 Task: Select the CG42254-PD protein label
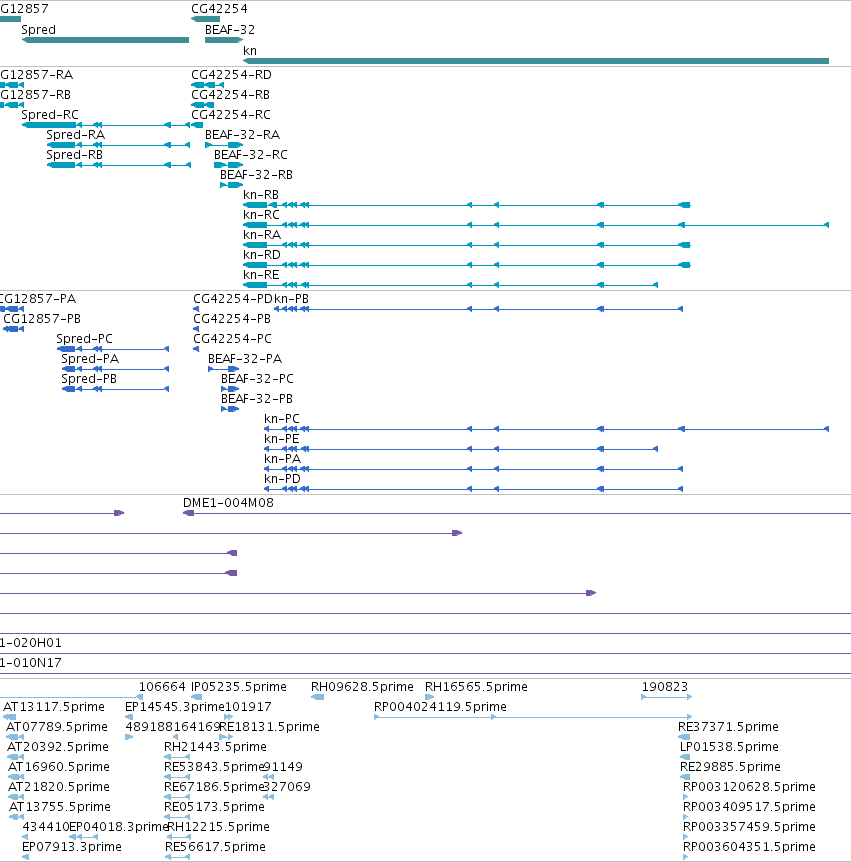(233, 299)
